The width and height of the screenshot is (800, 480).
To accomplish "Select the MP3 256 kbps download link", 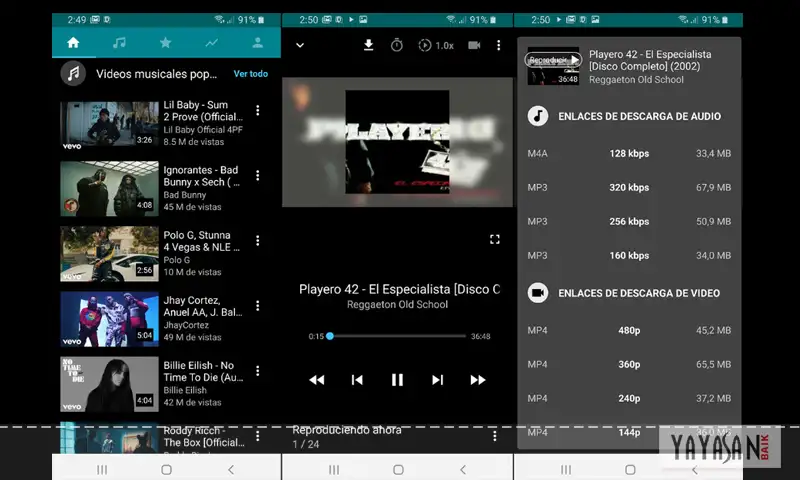I will point(629,221).
